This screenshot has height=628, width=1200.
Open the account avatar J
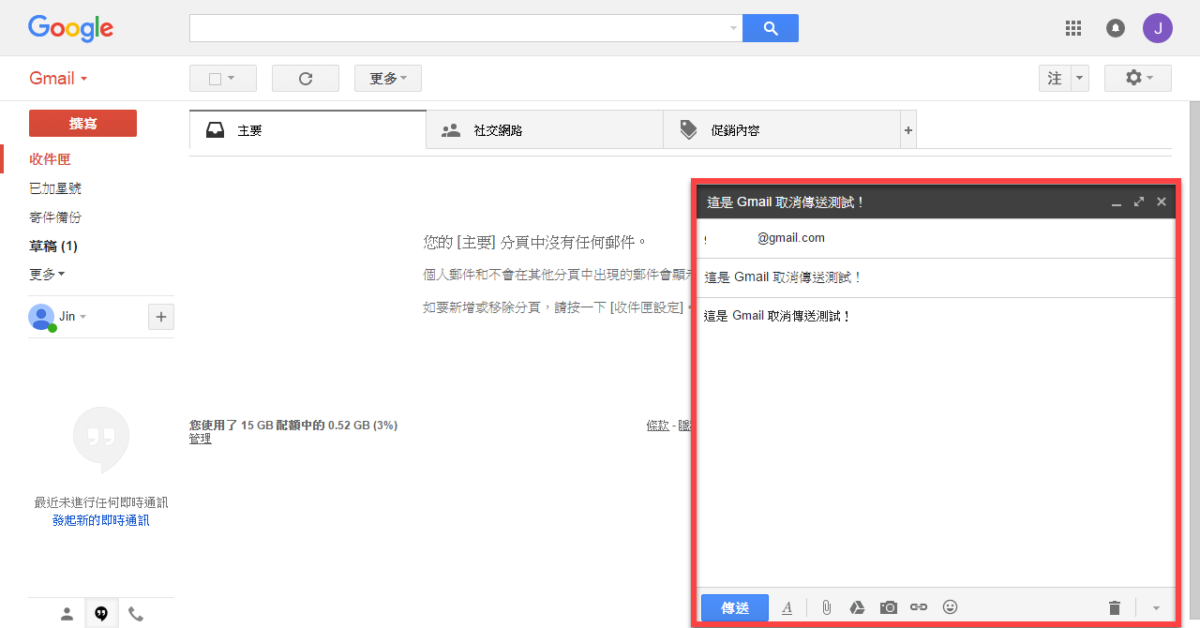tap(1158, 28)
